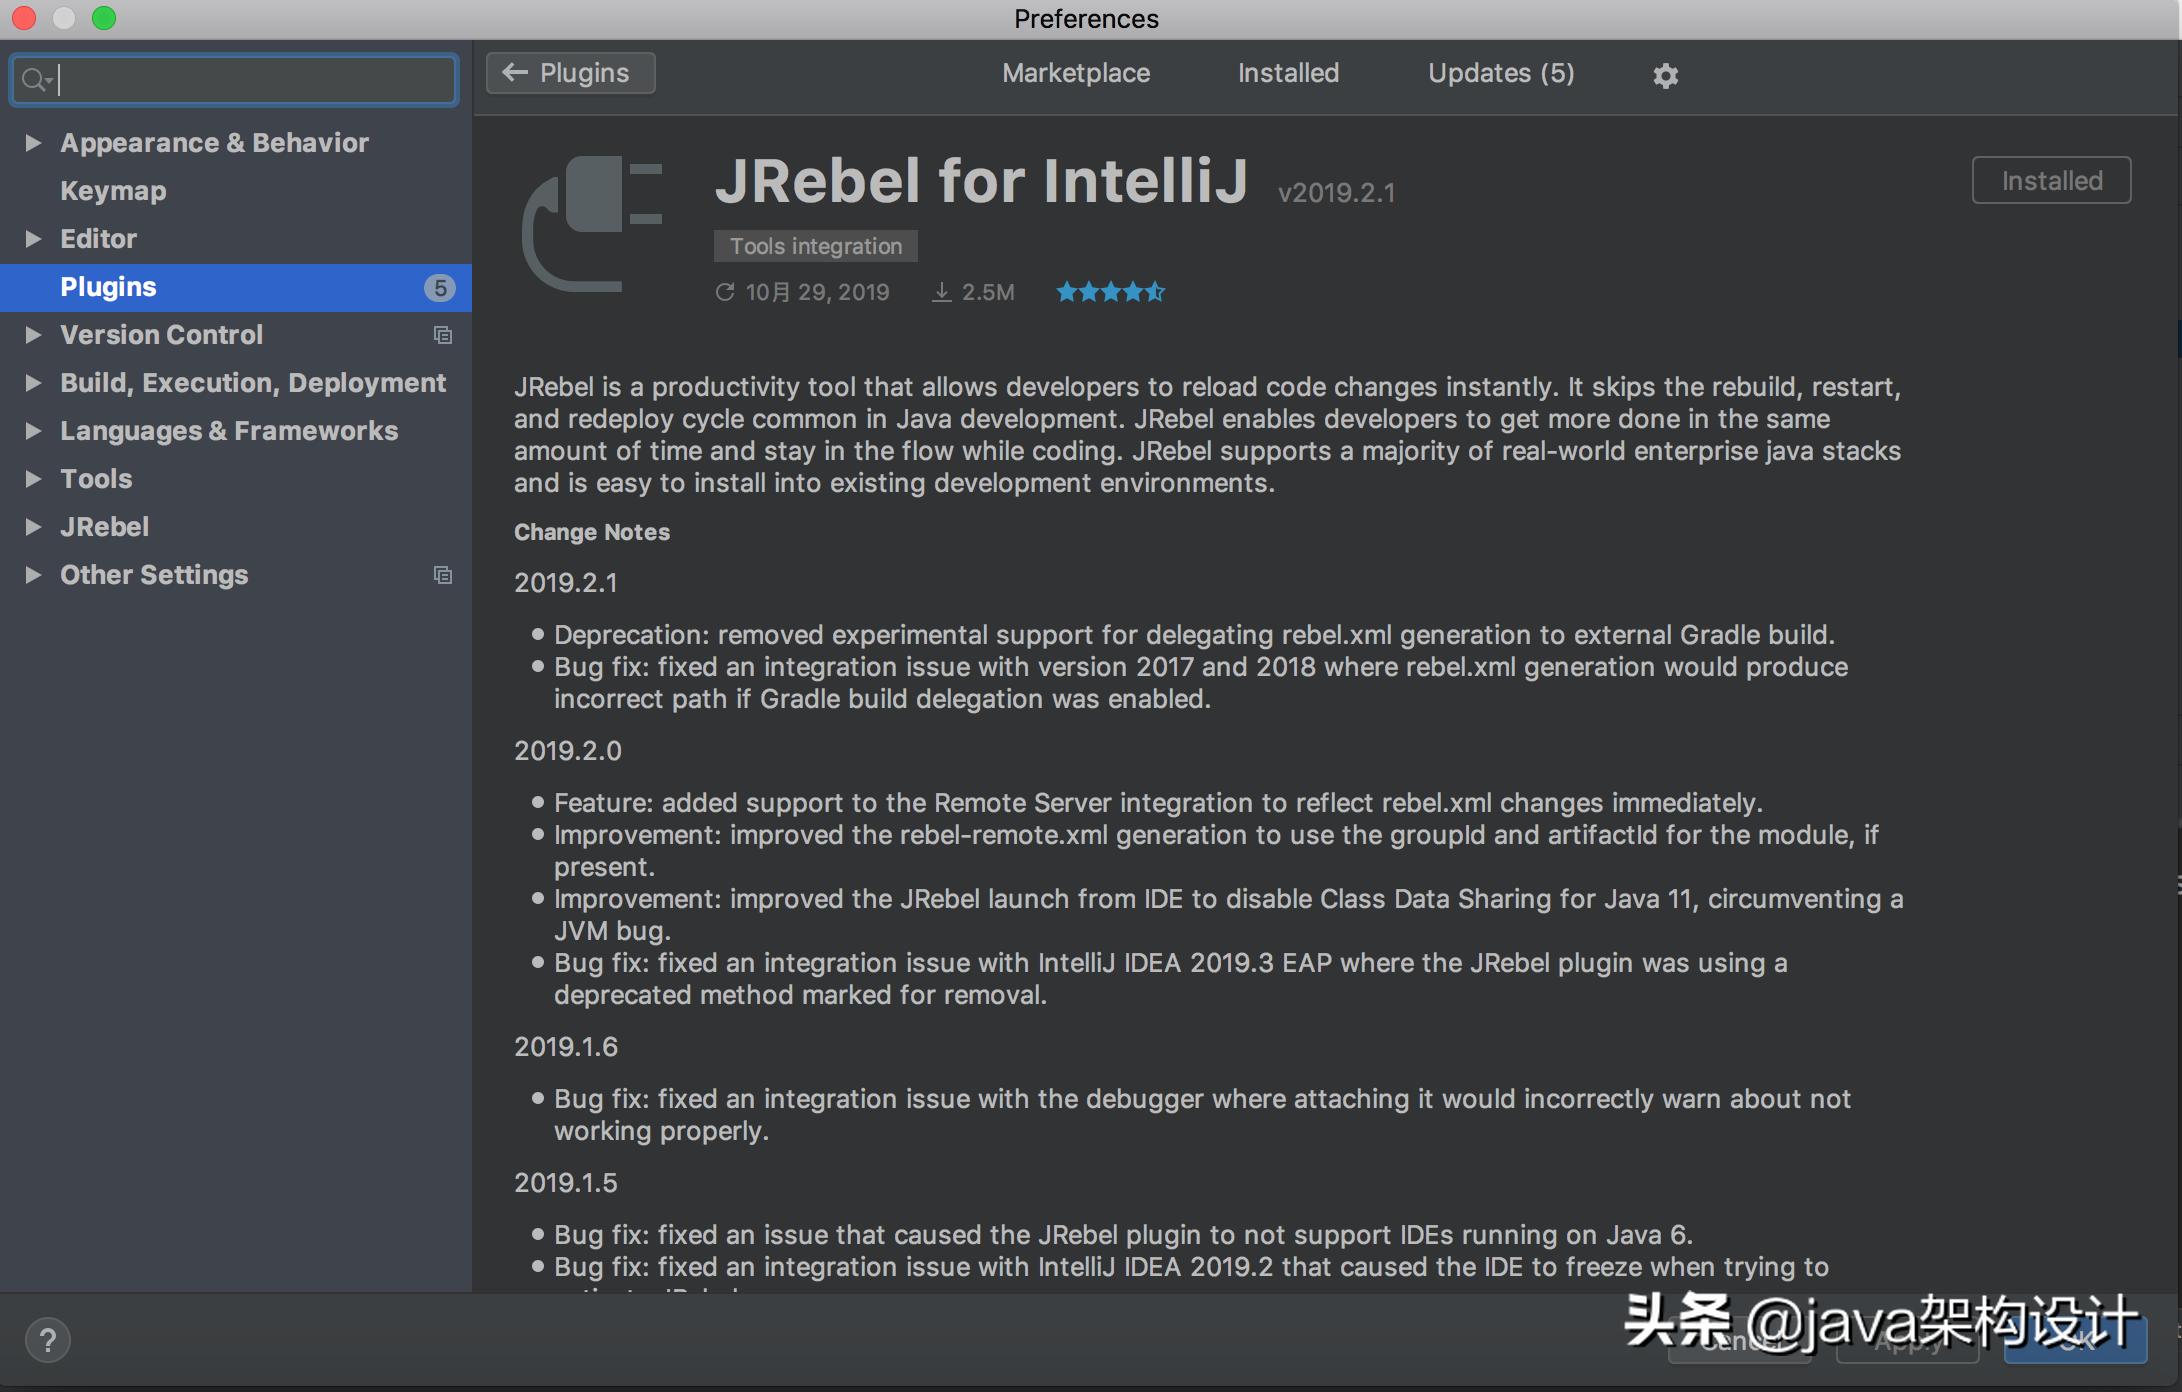The width and height of the screenshot is (2182, 1392).
Task: Click the help question mark button
Action: (47, 1340)
